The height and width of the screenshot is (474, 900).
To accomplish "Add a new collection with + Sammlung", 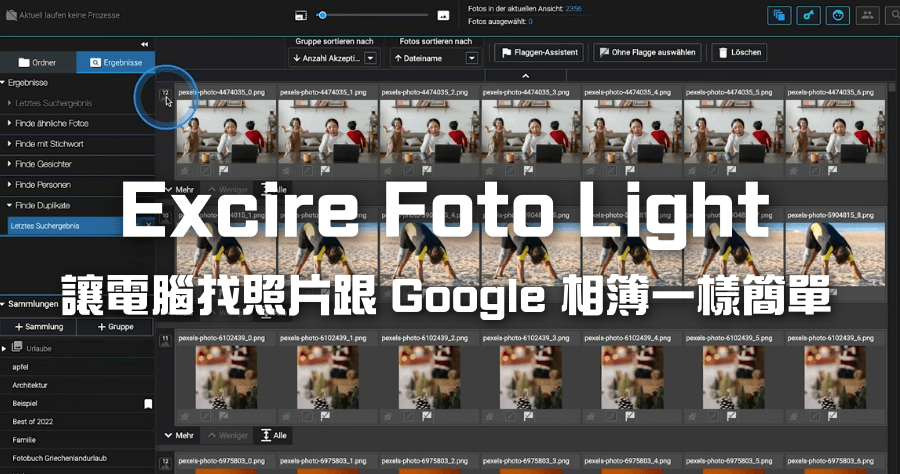I will 38,327.
